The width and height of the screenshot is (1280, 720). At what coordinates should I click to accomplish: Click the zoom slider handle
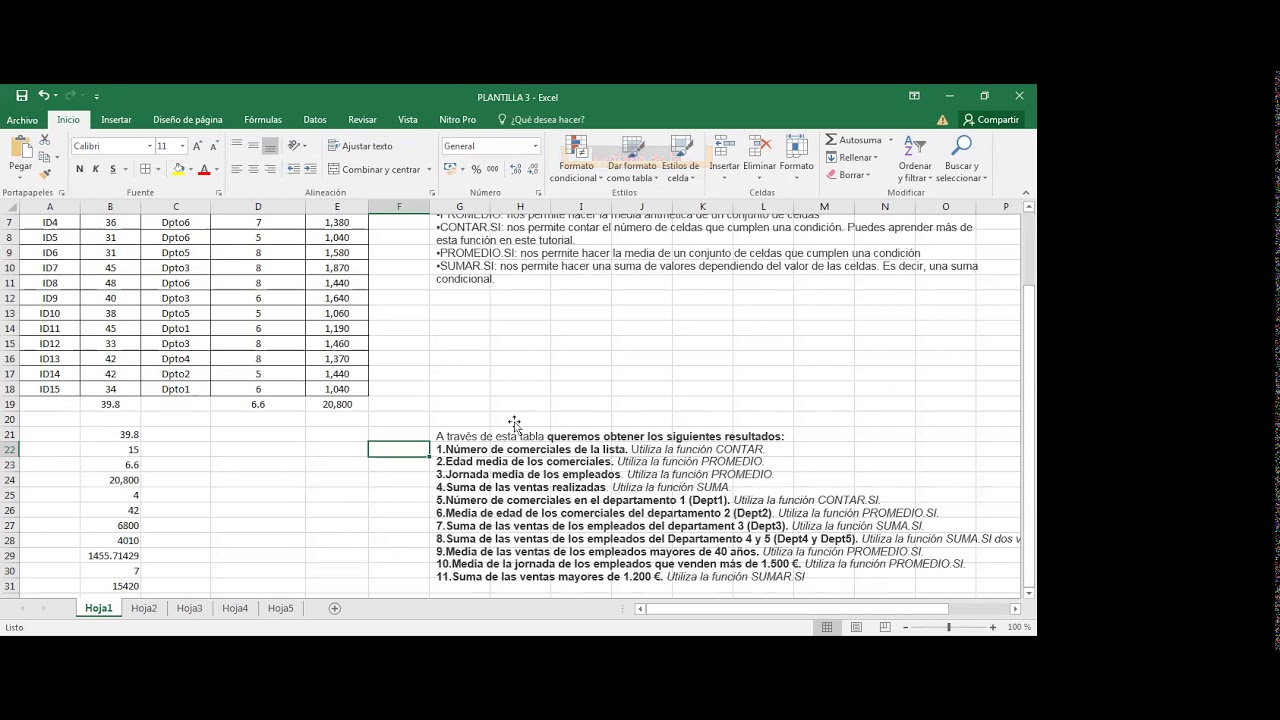pos(948,627)
